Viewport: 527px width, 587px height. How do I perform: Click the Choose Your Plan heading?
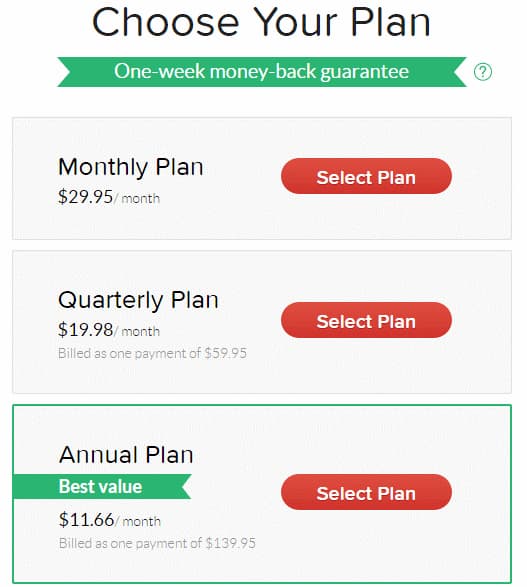pyautogui.click(x=261, y=22)
